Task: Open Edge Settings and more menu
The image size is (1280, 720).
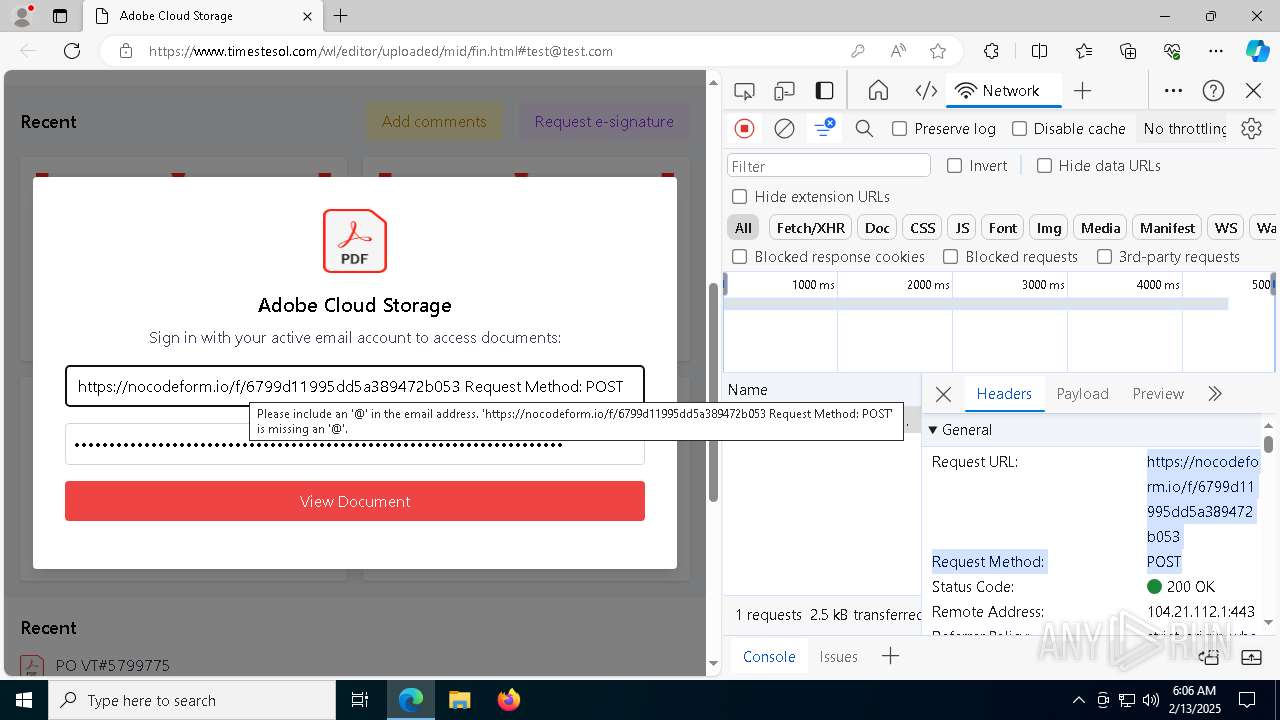Action: 1216,51
